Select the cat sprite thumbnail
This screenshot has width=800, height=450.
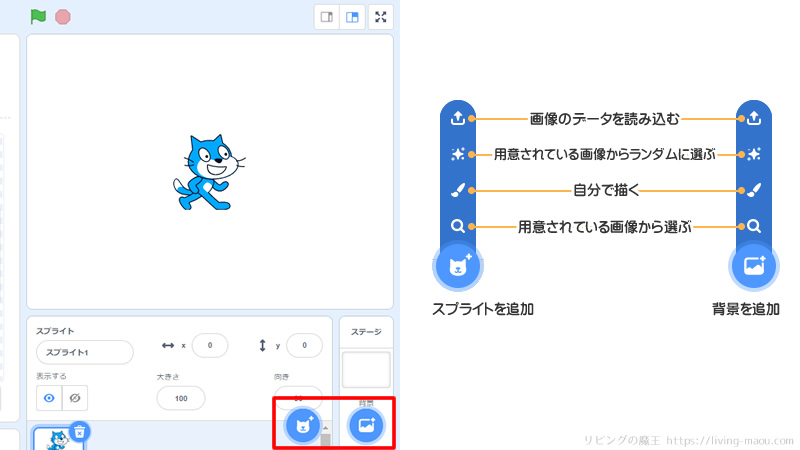coord(58,440)
